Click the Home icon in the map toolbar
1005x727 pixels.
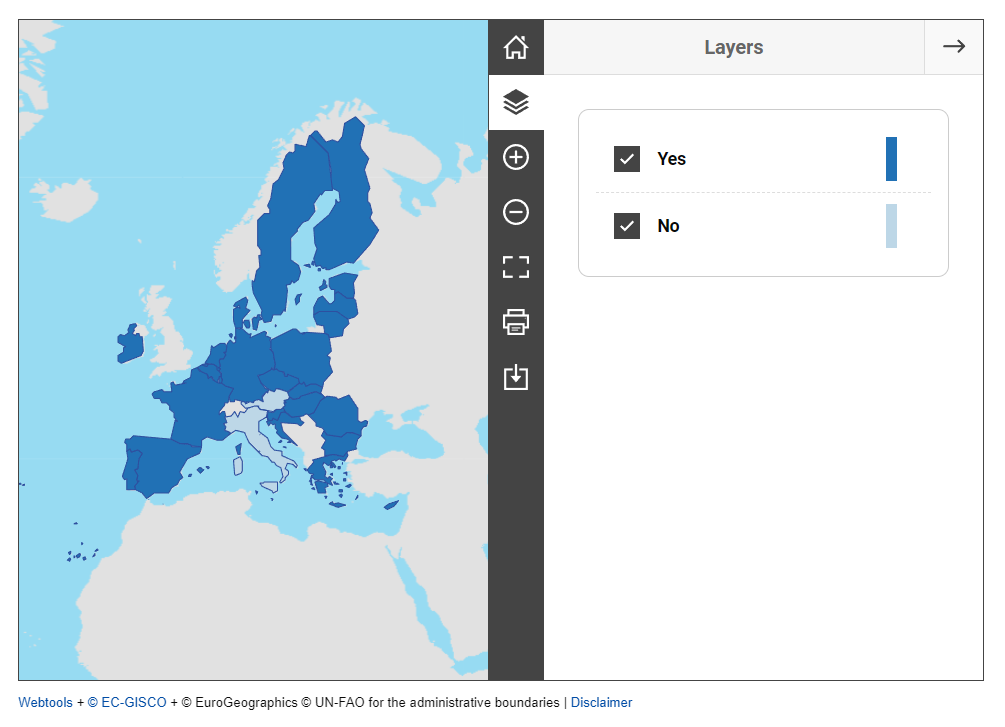pyautogui.click(x=516, y=47)
